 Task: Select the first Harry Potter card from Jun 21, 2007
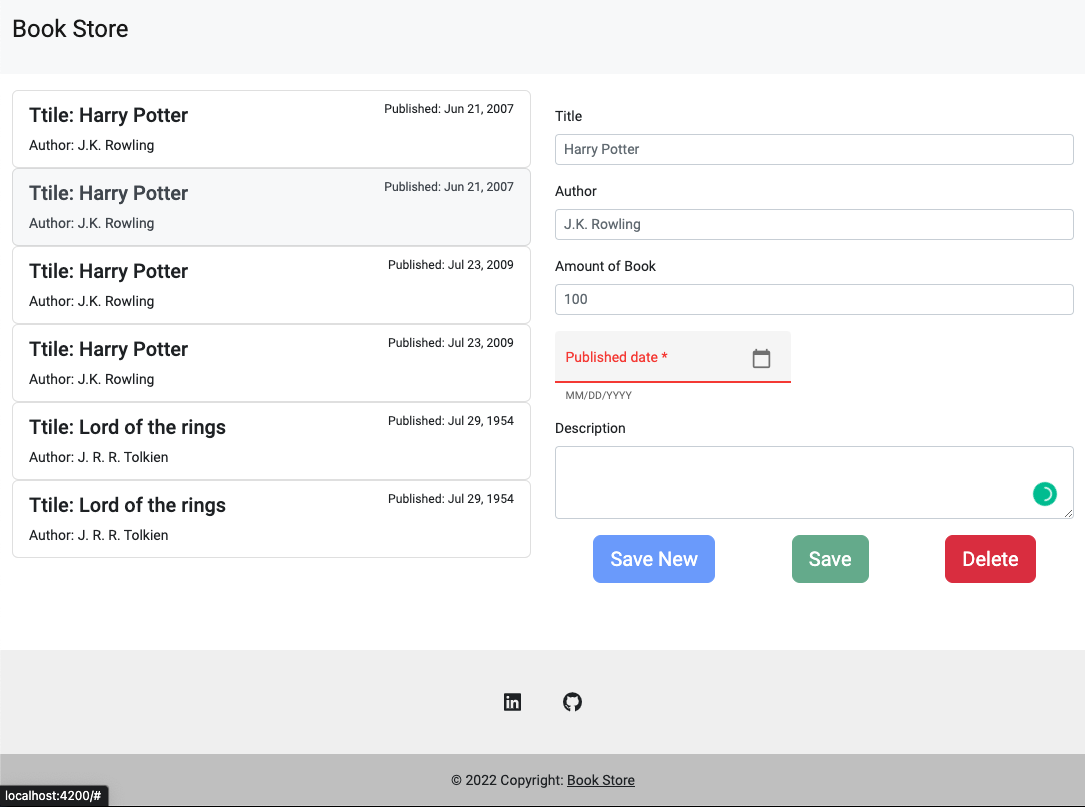pyautogui.click(x=271, y=129)
